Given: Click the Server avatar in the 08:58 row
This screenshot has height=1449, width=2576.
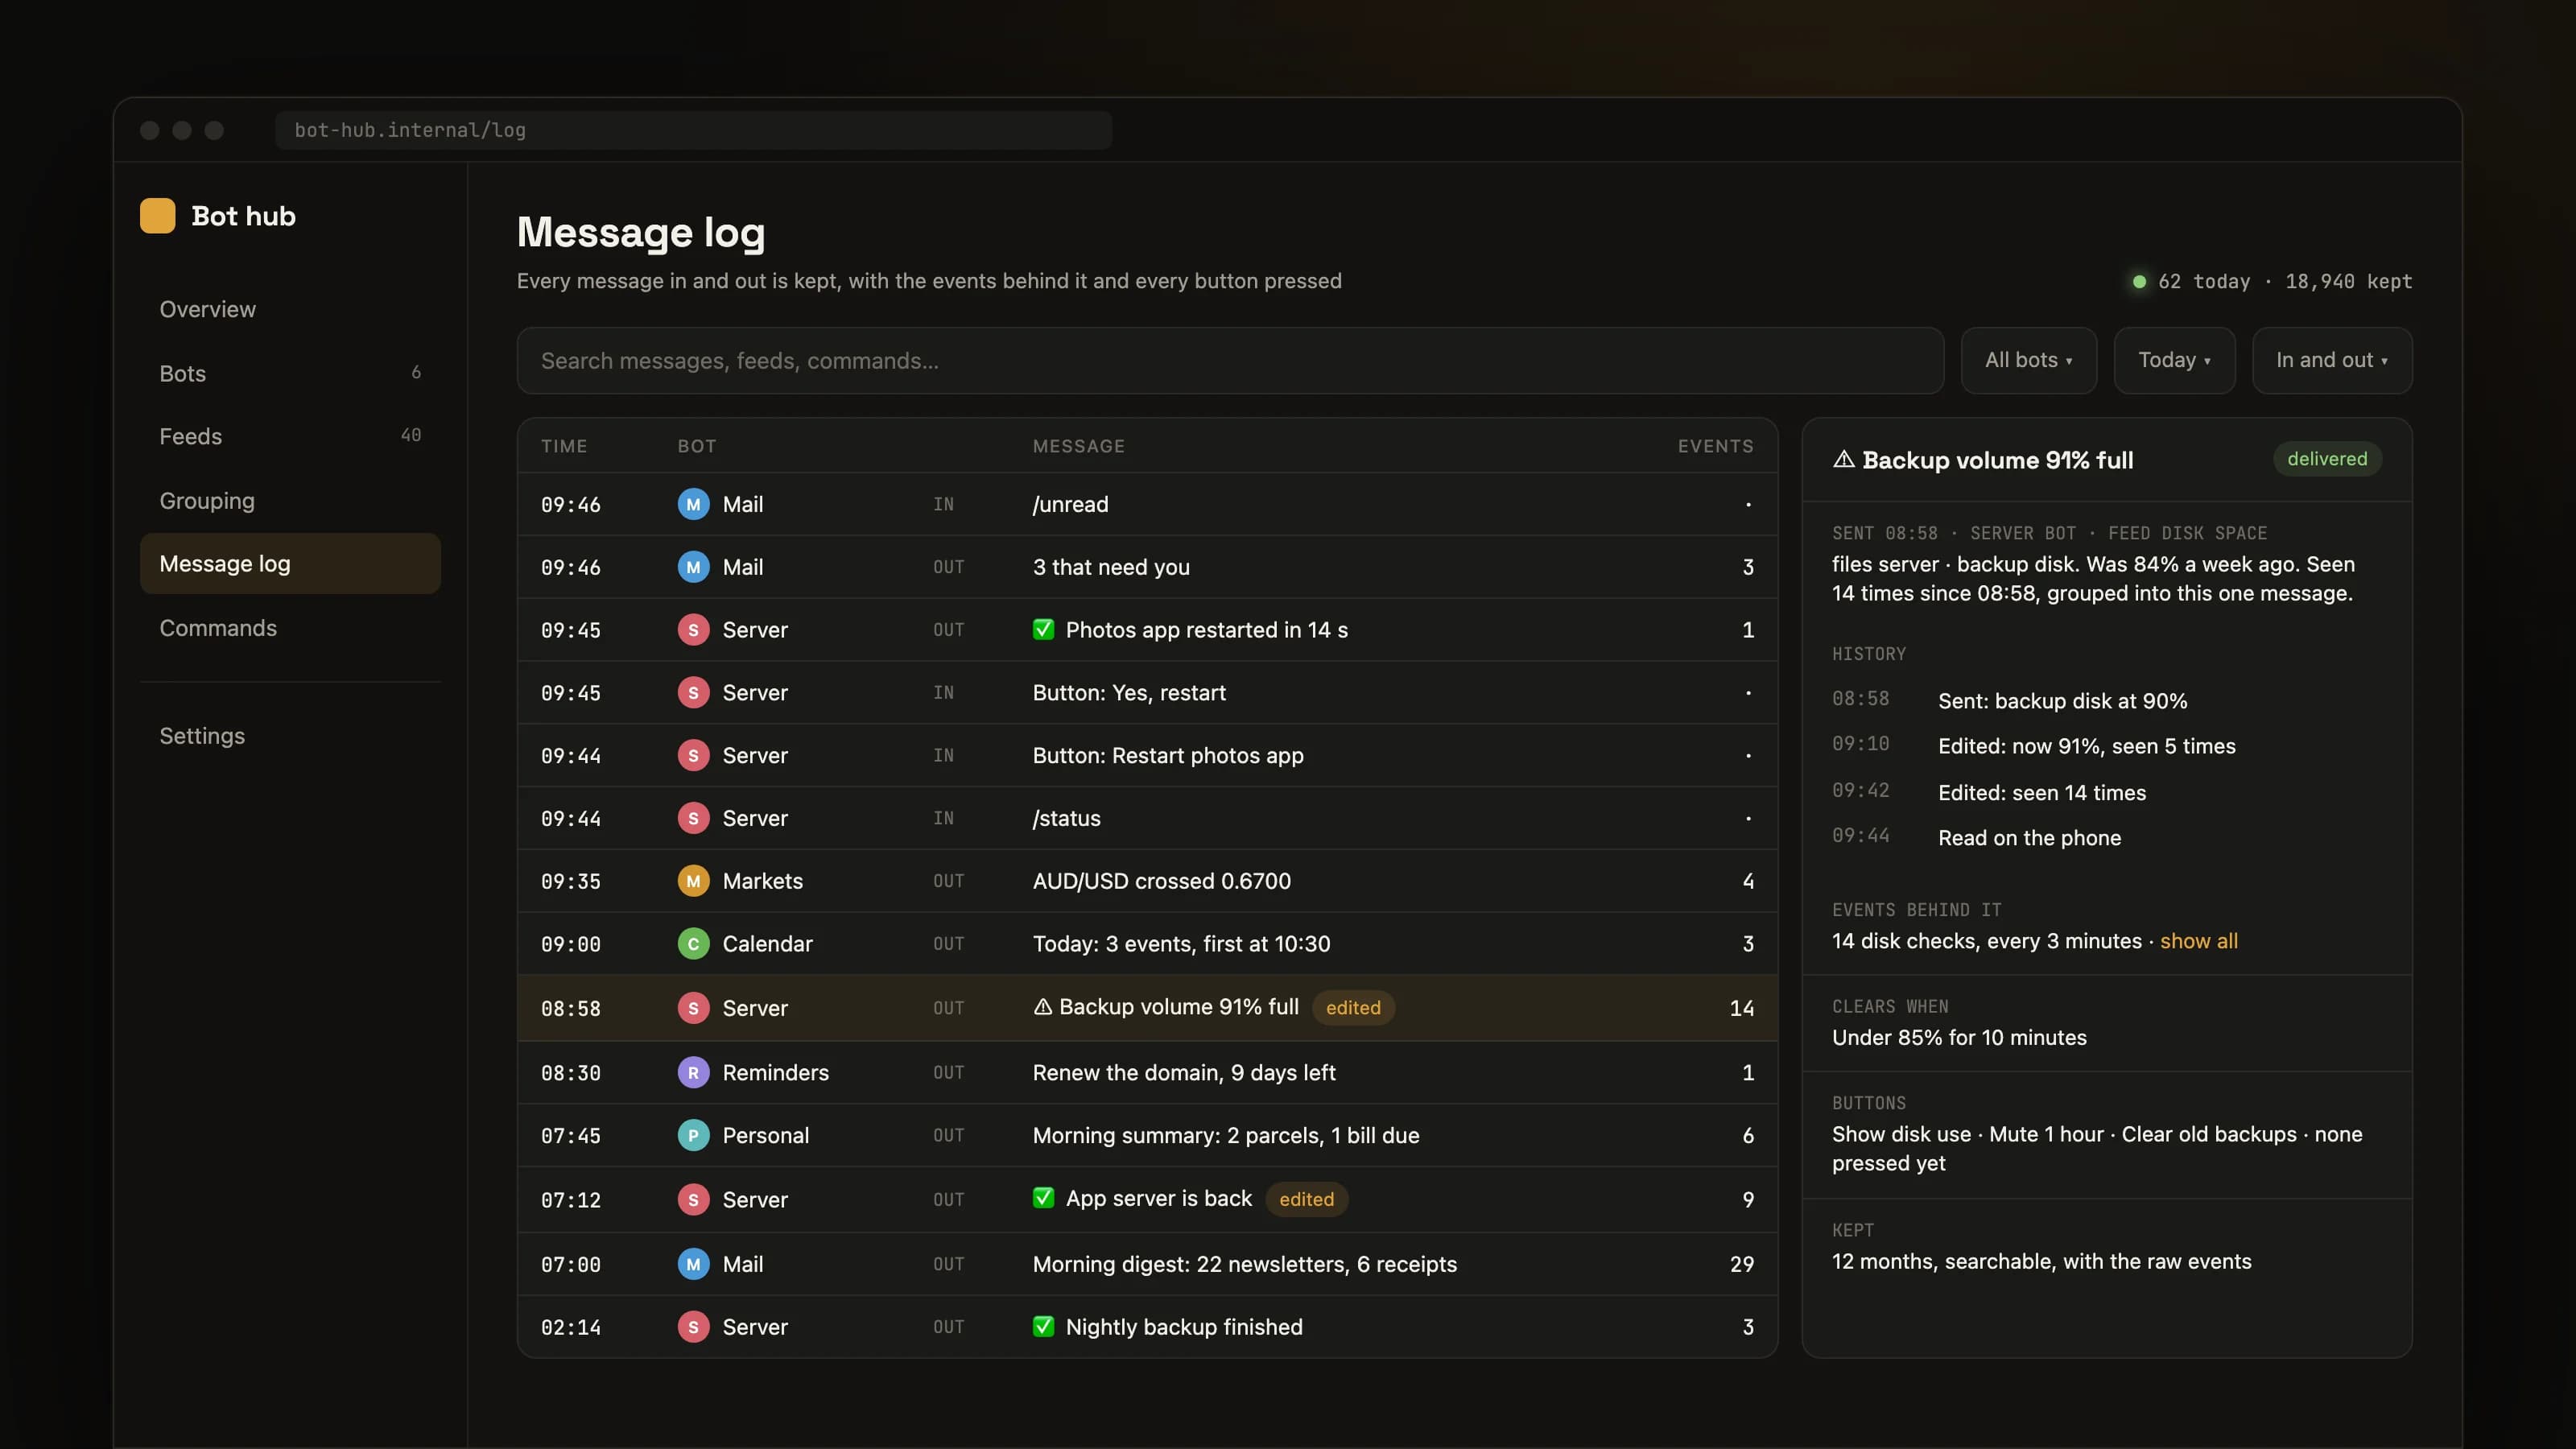Looking at the screenshot, I should point(693,1008).
